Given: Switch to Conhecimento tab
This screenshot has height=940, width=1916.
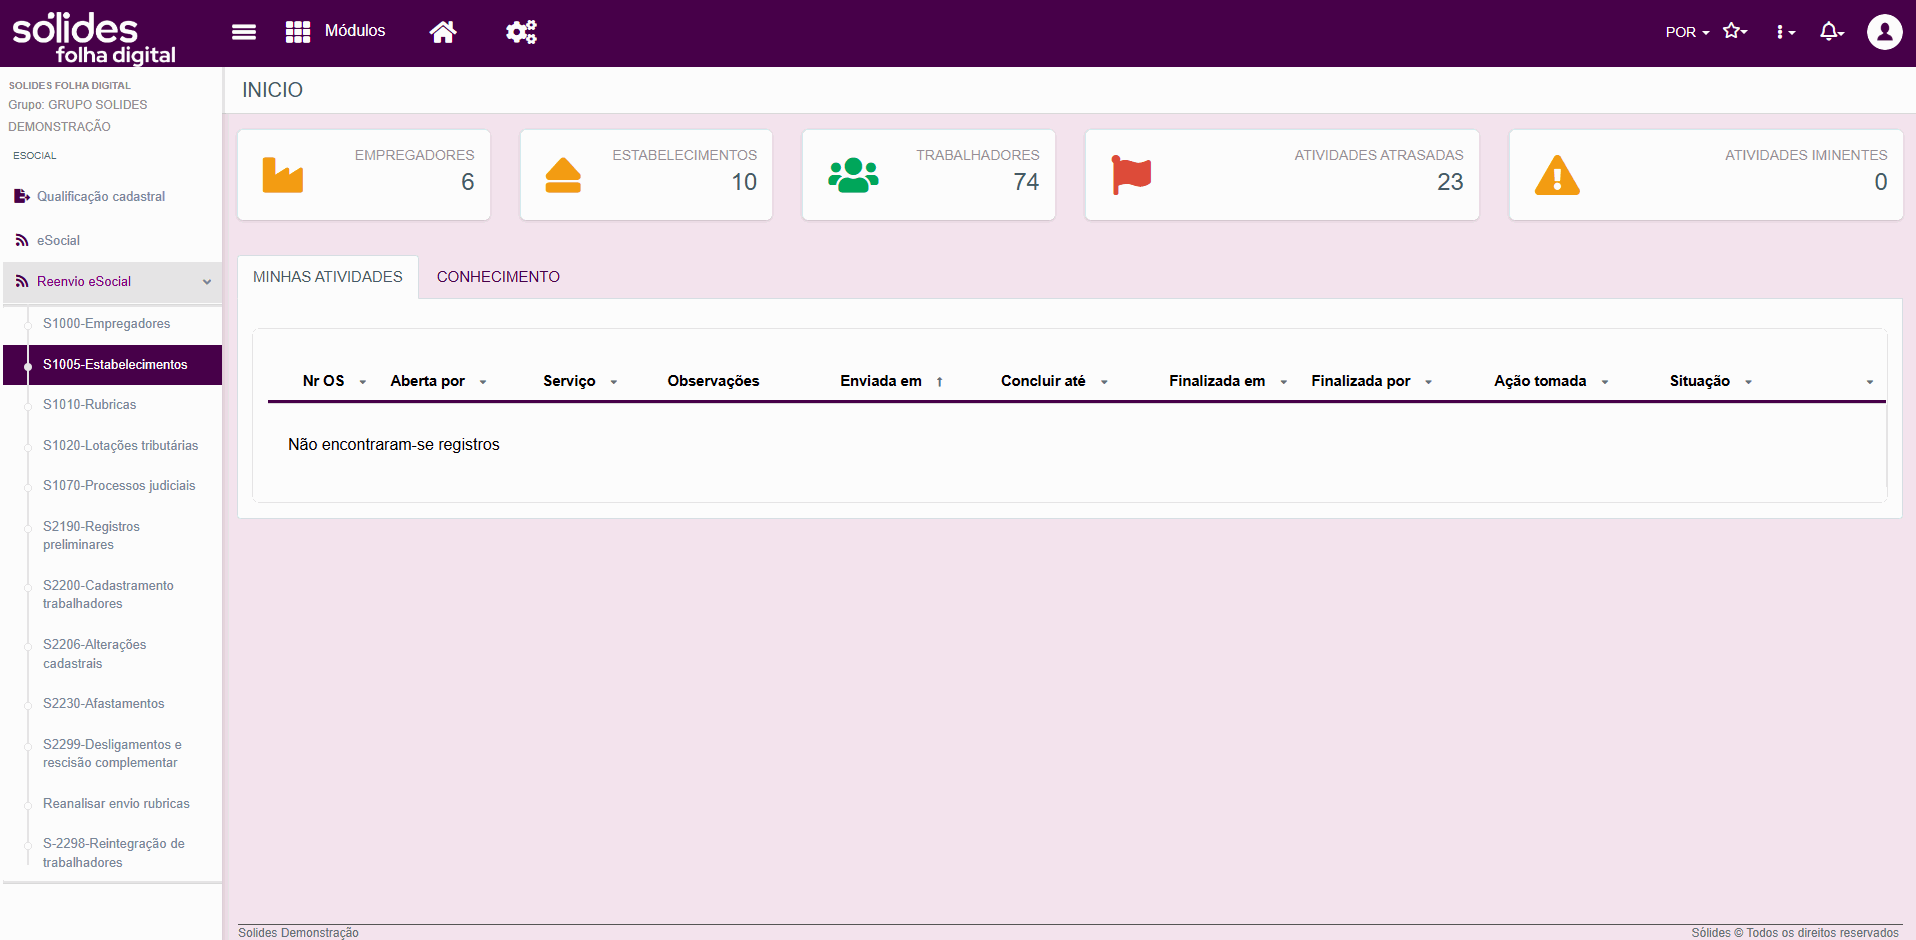Looking at the screenshot, I should (x=498, y=277).
